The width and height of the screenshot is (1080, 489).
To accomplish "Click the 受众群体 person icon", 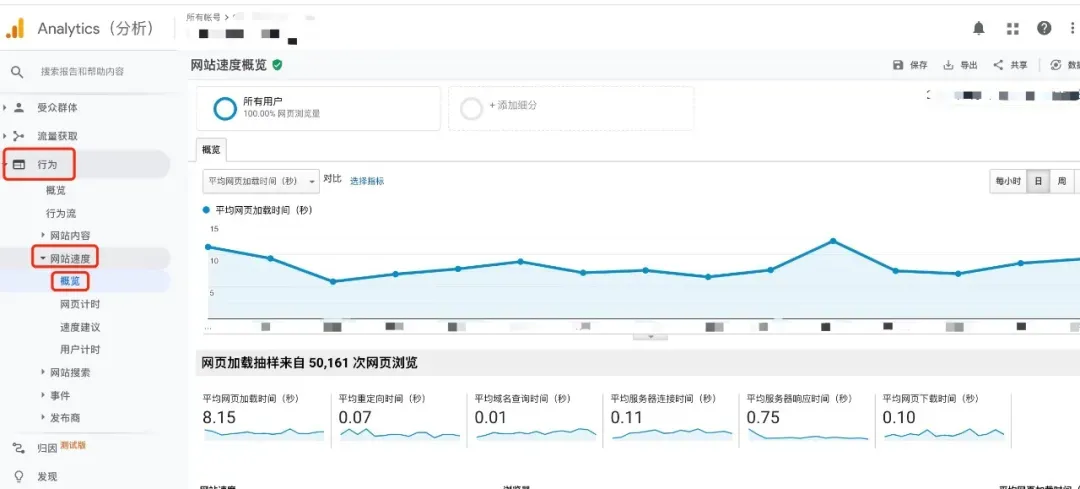I will pyautogui.click(x=19, y=107).
